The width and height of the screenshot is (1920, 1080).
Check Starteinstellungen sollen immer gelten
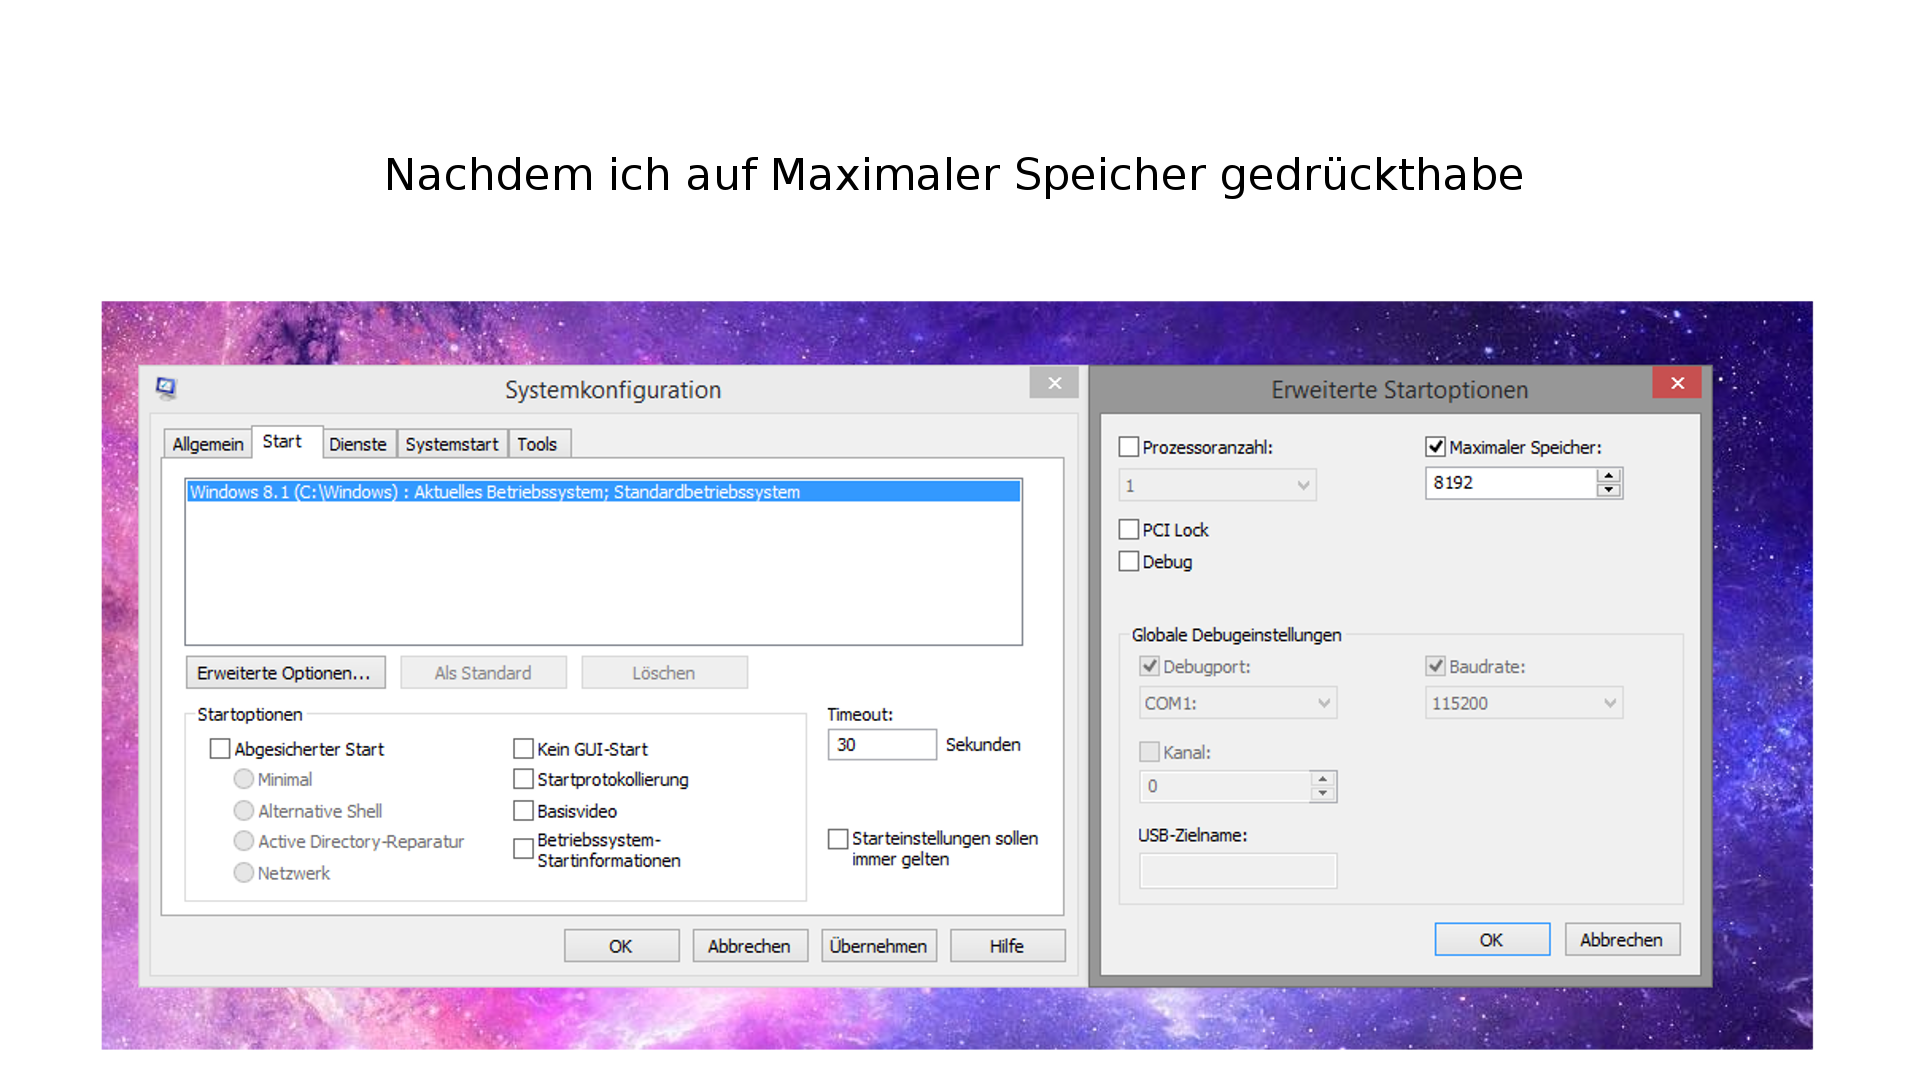[x=838, y=839]
